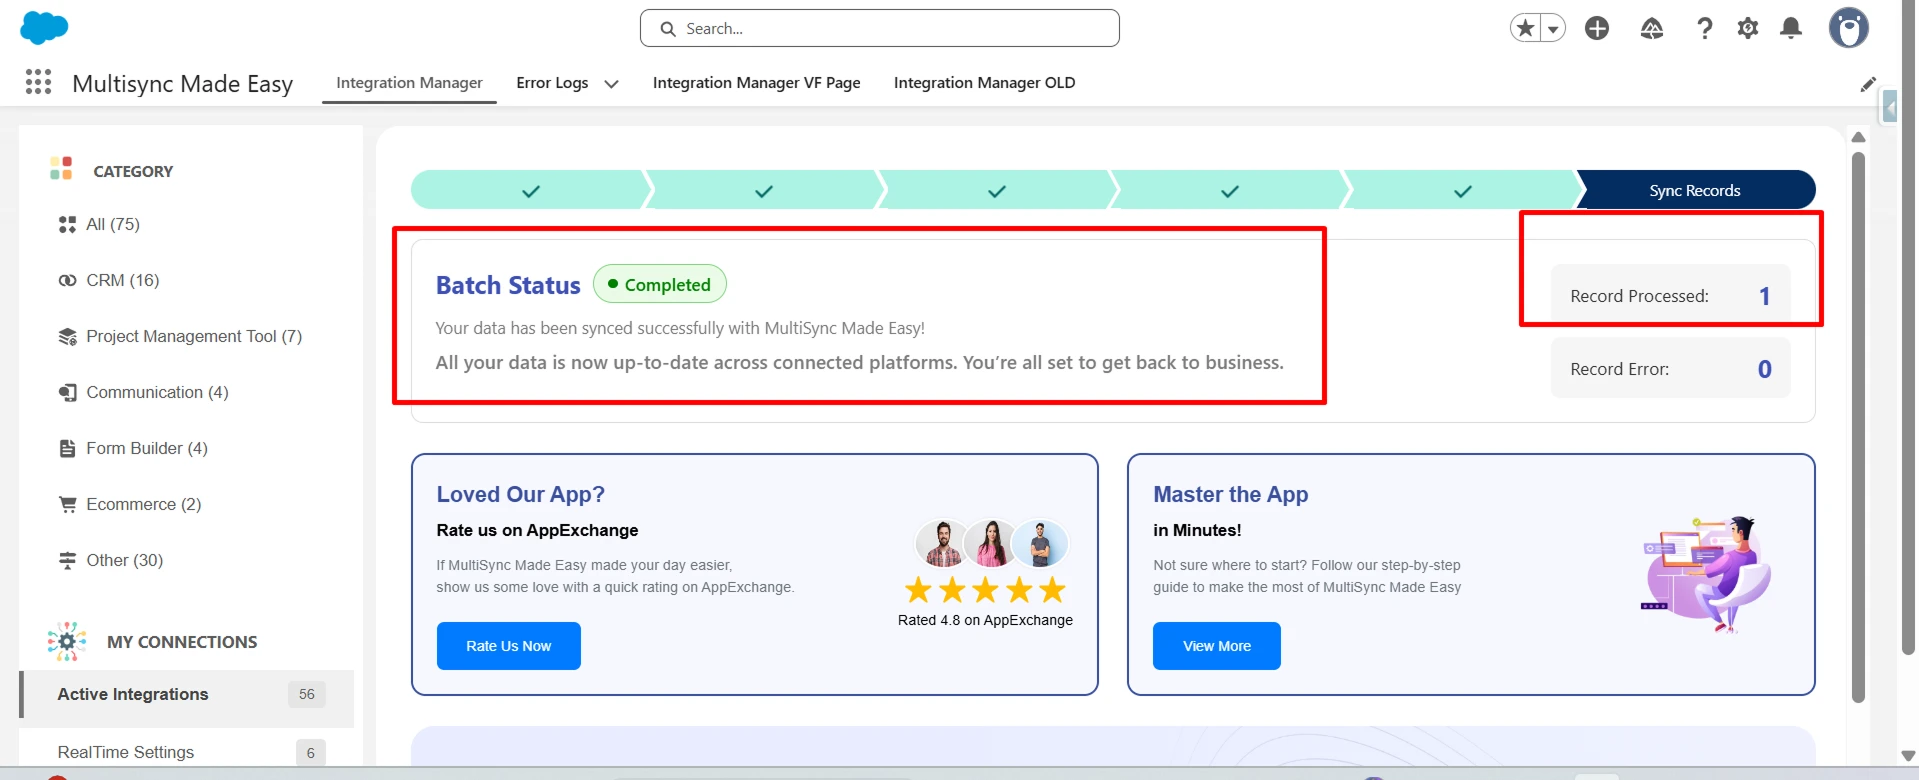Click the Rated 4.8 on AppExchange text
The image size is (1919, 780).
pyautogui.click(x=985, y=620)
